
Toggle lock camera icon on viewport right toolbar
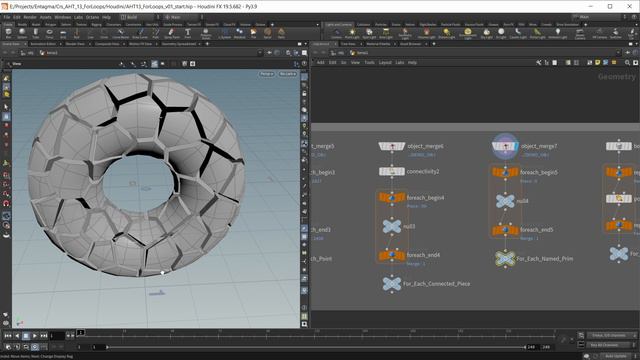pyautogui.click(x=304, y=93)
